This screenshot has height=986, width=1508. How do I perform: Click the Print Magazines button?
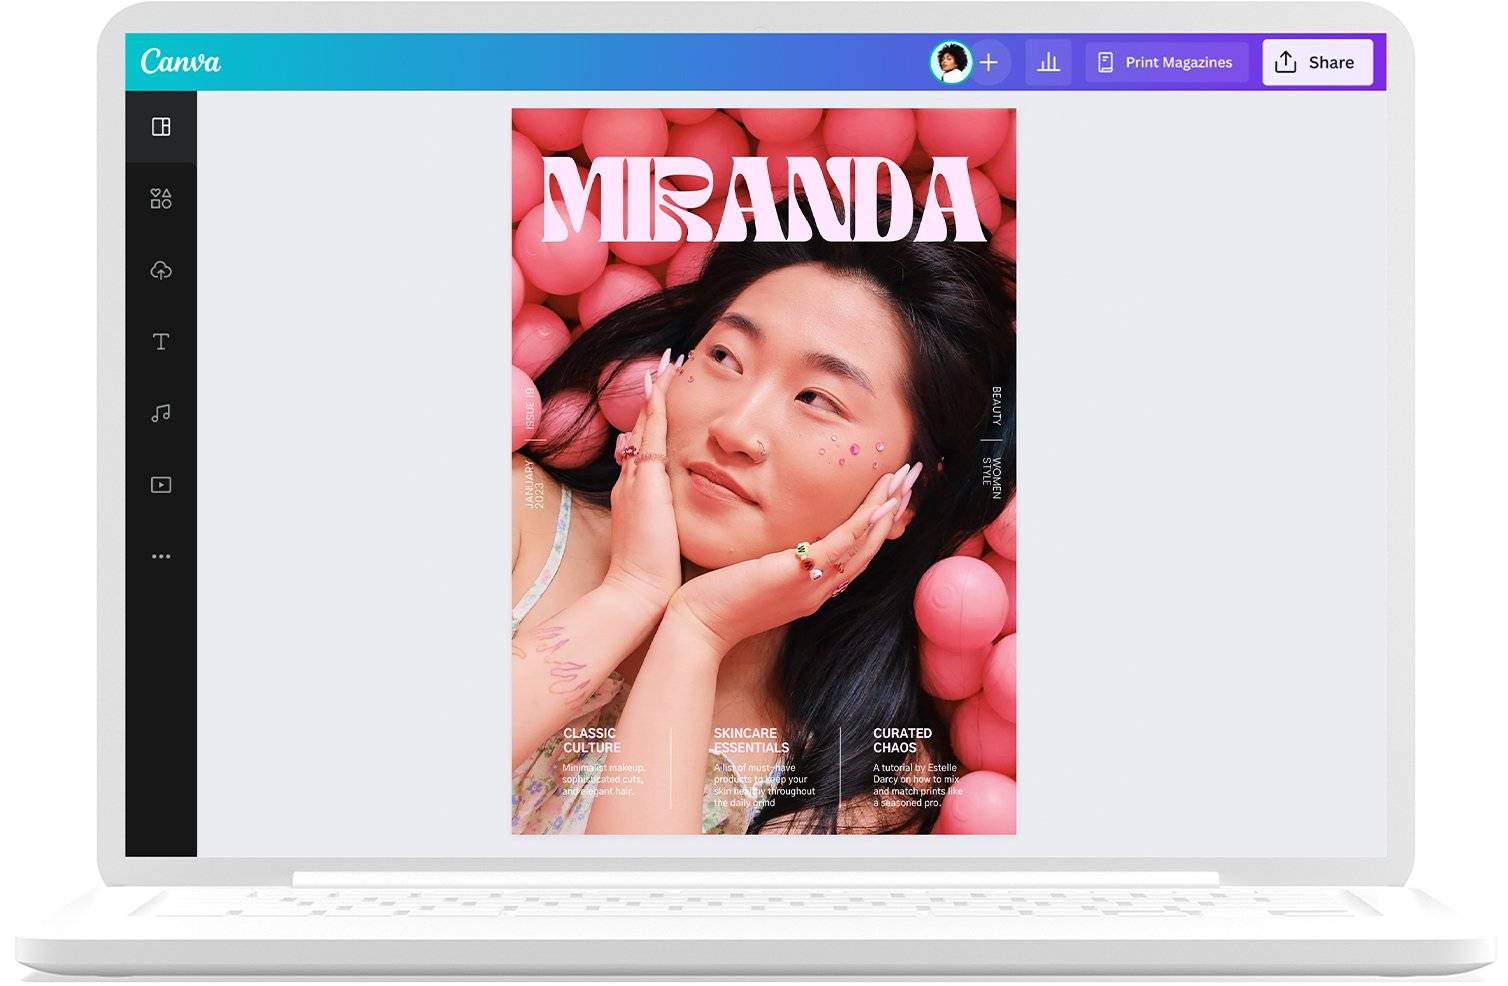point(1166,61)
